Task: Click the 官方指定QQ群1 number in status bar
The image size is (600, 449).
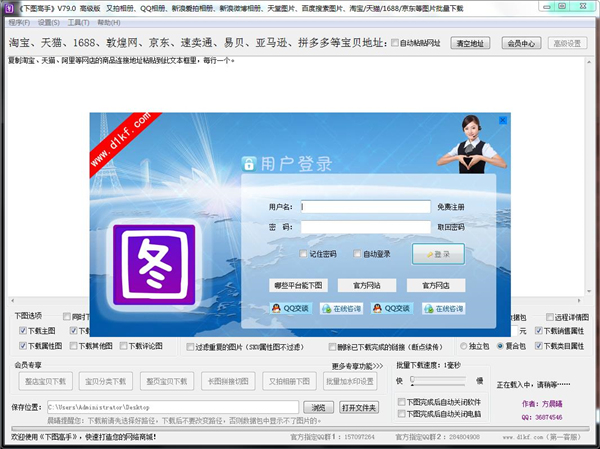Action: [359, 437]
